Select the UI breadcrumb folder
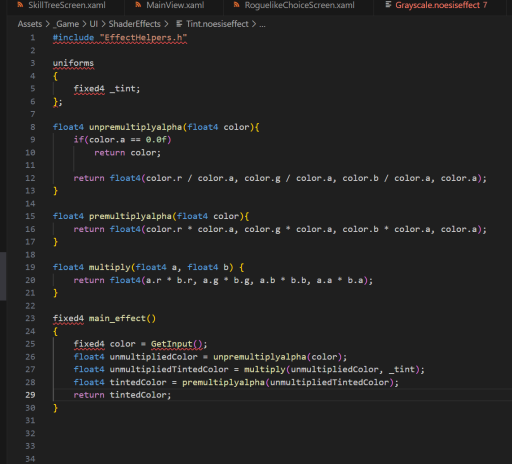The image size is (512, 464). [94, 24]
